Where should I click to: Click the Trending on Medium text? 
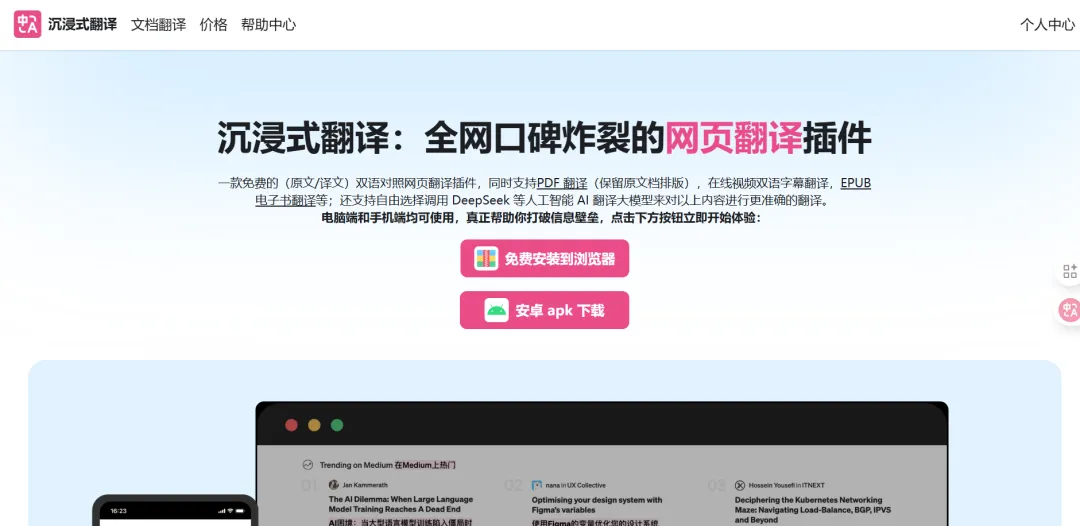coord(356,465)
